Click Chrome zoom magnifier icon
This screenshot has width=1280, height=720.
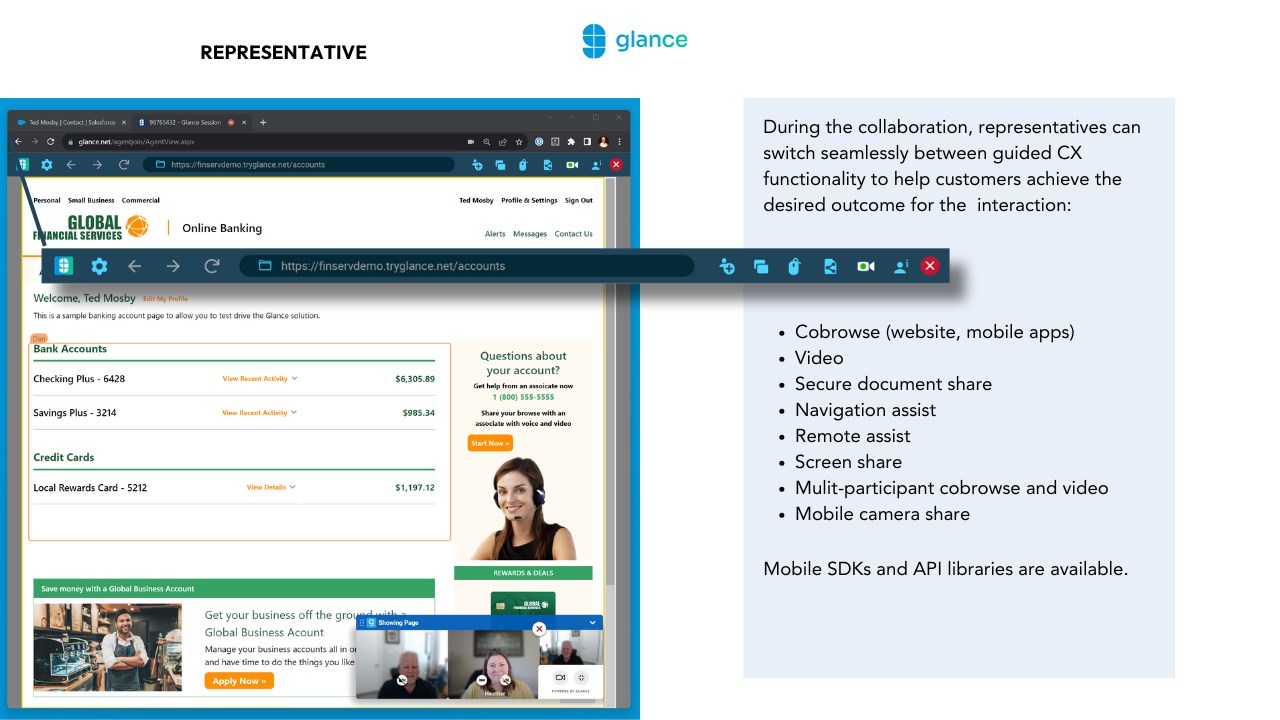[487, 142]
